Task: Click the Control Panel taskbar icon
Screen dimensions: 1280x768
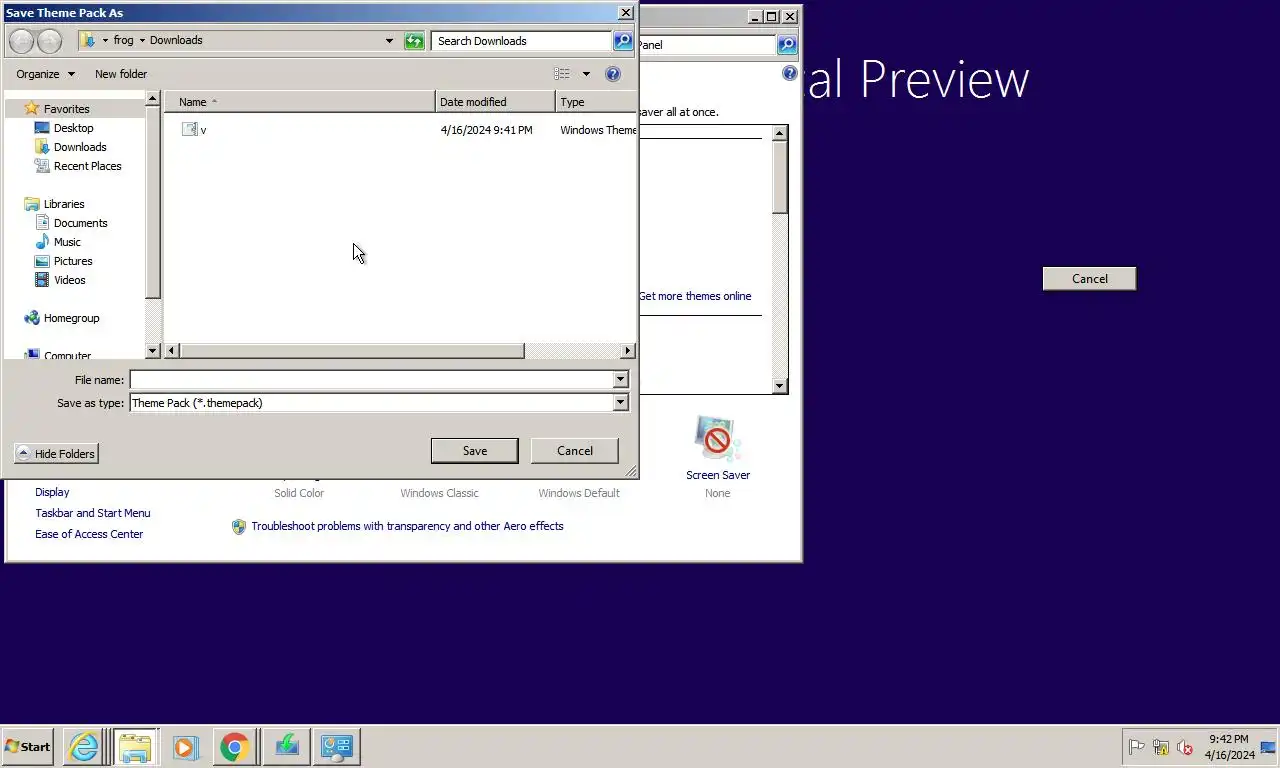Action: click(336, 747)
